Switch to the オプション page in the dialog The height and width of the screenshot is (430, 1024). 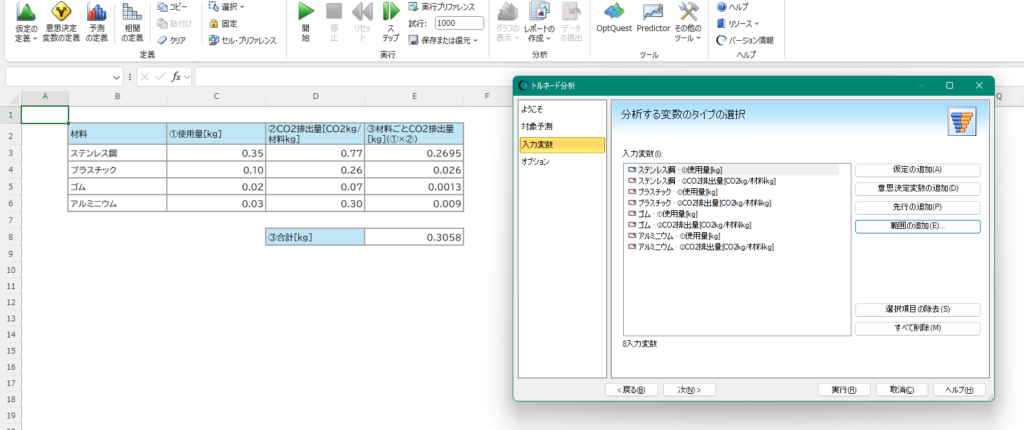536,162
